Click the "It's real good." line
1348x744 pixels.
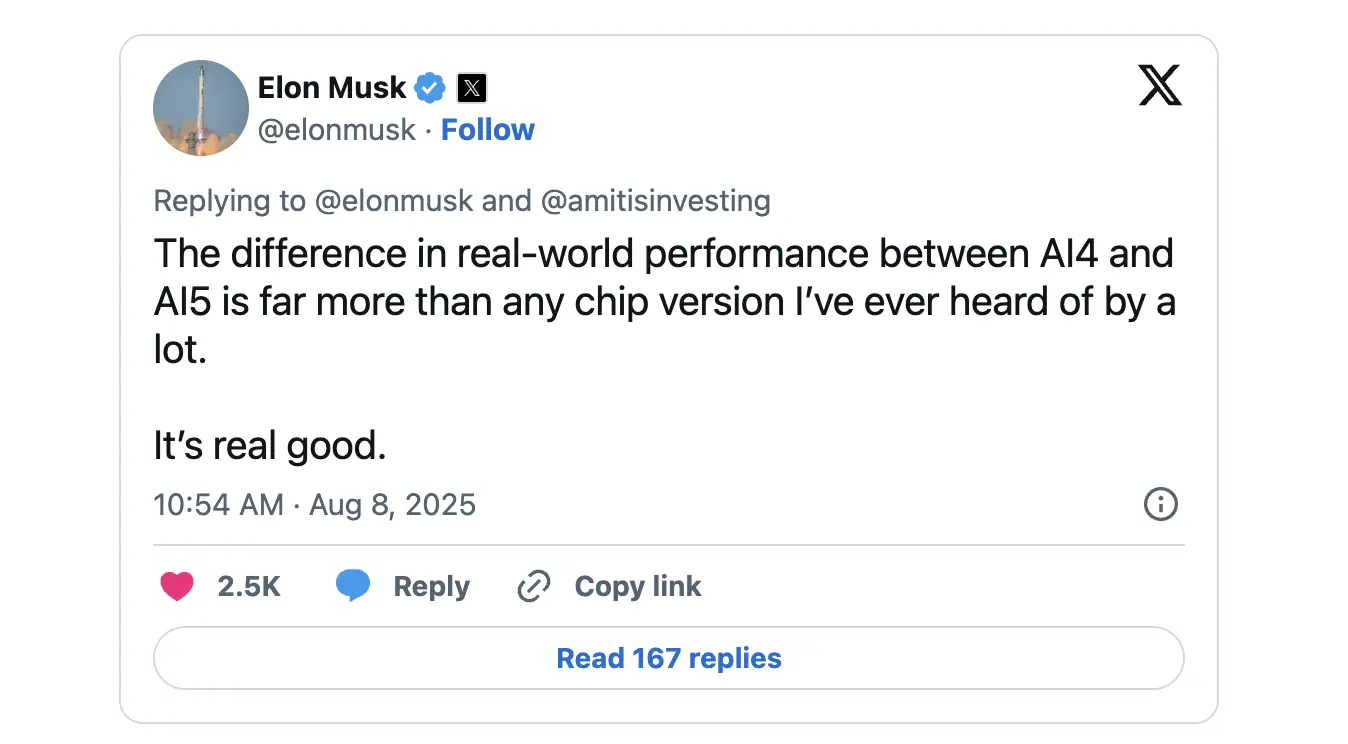pyautogui.click(x=270, y=446)
